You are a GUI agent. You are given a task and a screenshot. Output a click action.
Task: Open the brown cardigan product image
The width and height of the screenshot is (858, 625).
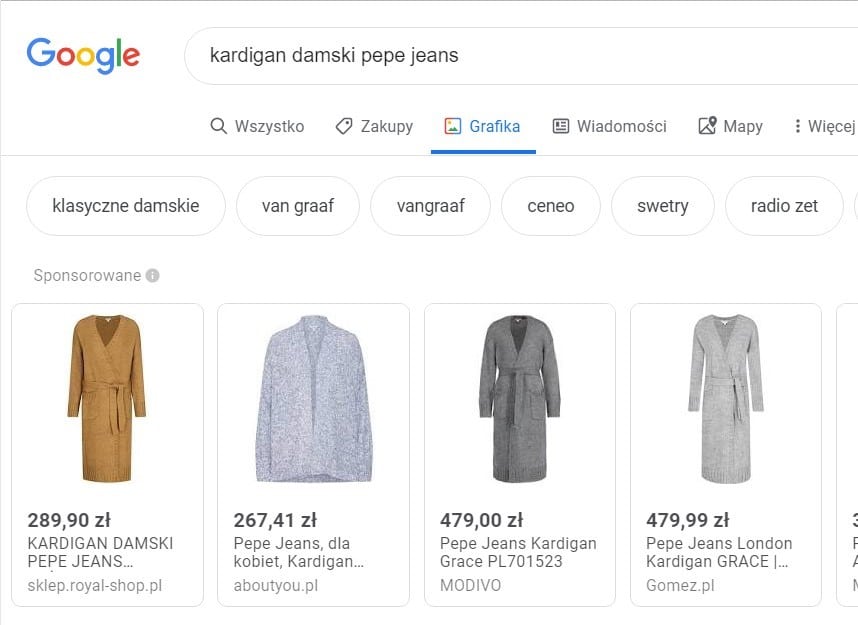point(107,398)
